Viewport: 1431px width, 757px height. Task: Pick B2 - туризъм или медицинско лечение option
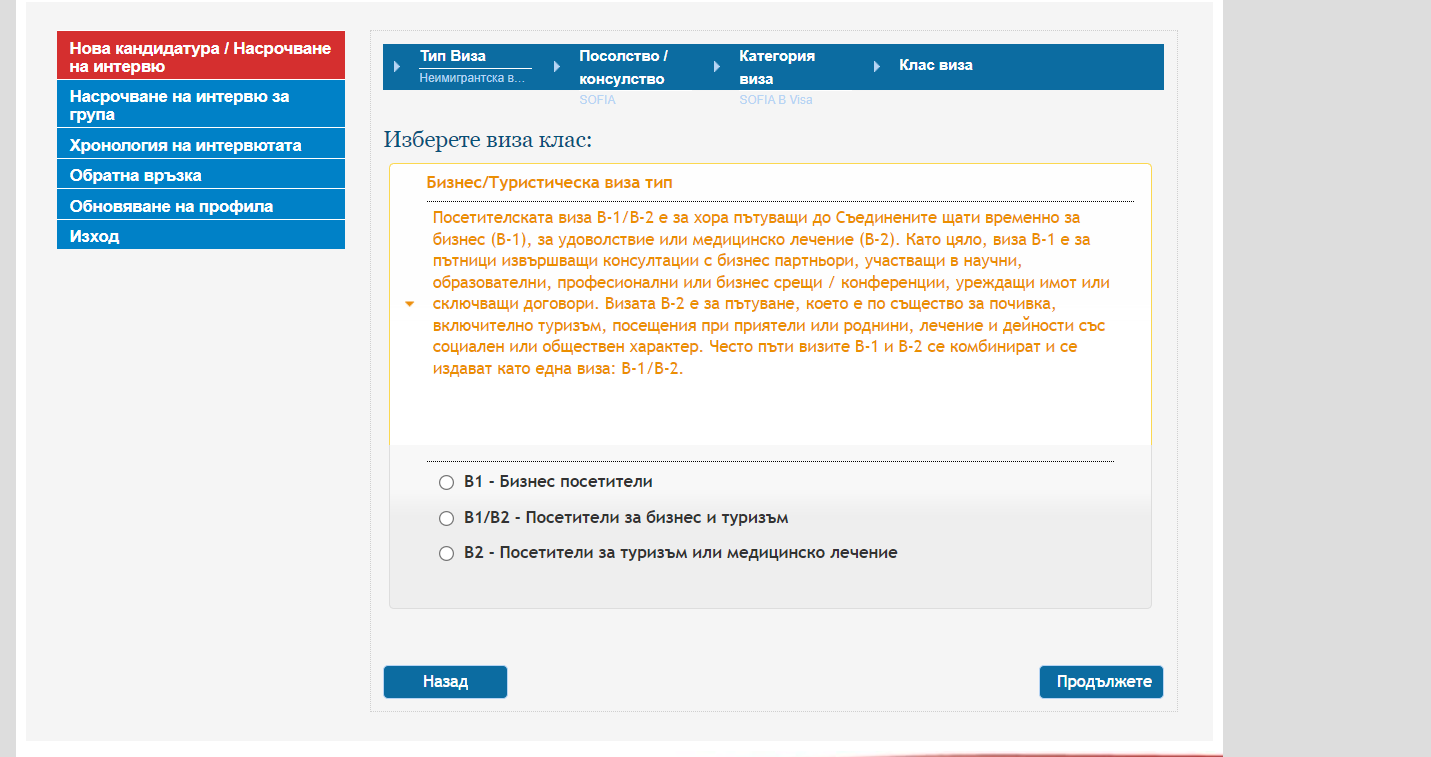tap(447, 554)
